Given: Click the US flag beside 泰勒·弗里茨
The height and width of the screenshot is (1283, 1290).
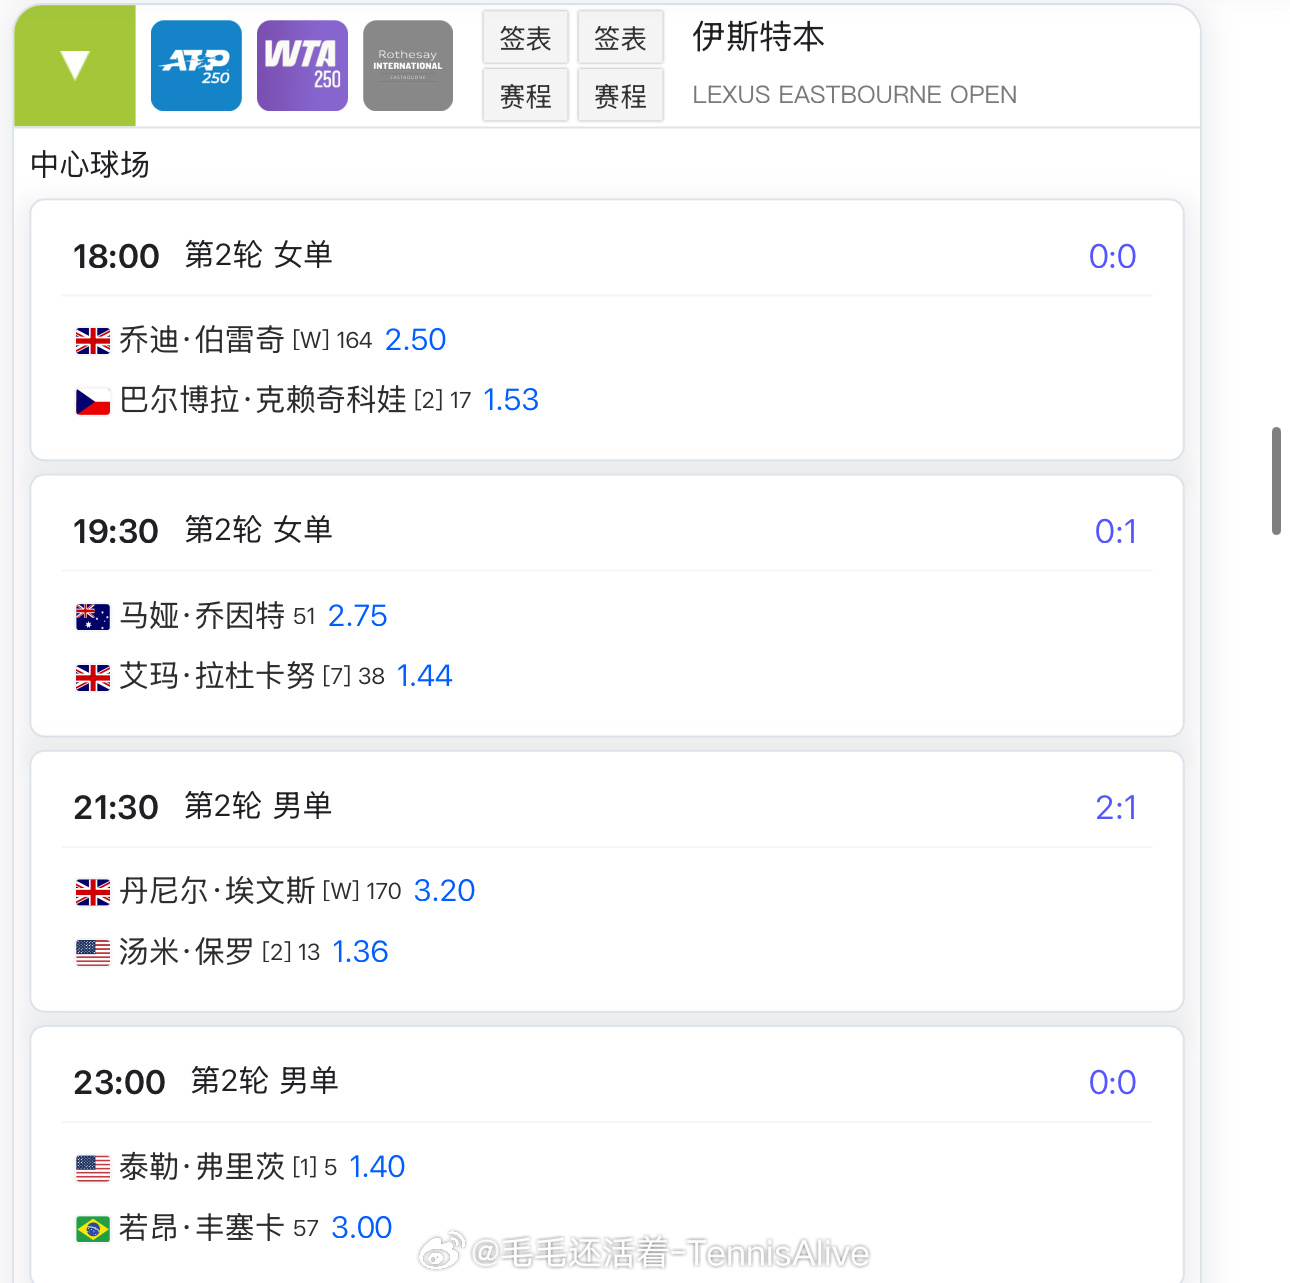Looking at the screenshot, I should coord(93,1168).
